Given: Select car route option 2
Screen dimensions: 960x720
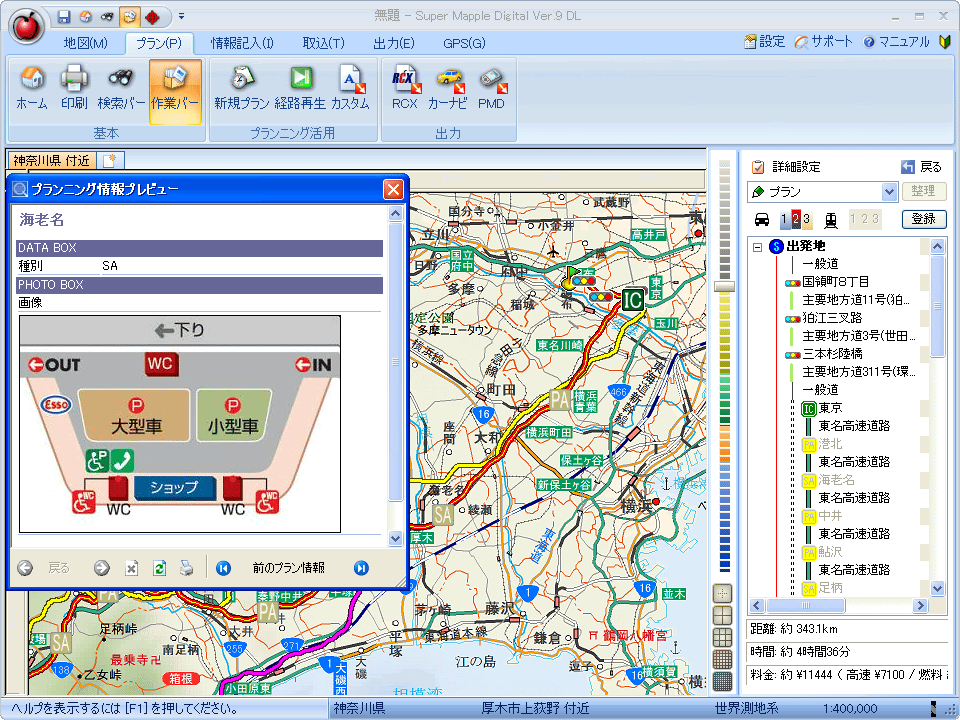Looking at the screenshot, I should pyautogui.click(x=795, y=219).
